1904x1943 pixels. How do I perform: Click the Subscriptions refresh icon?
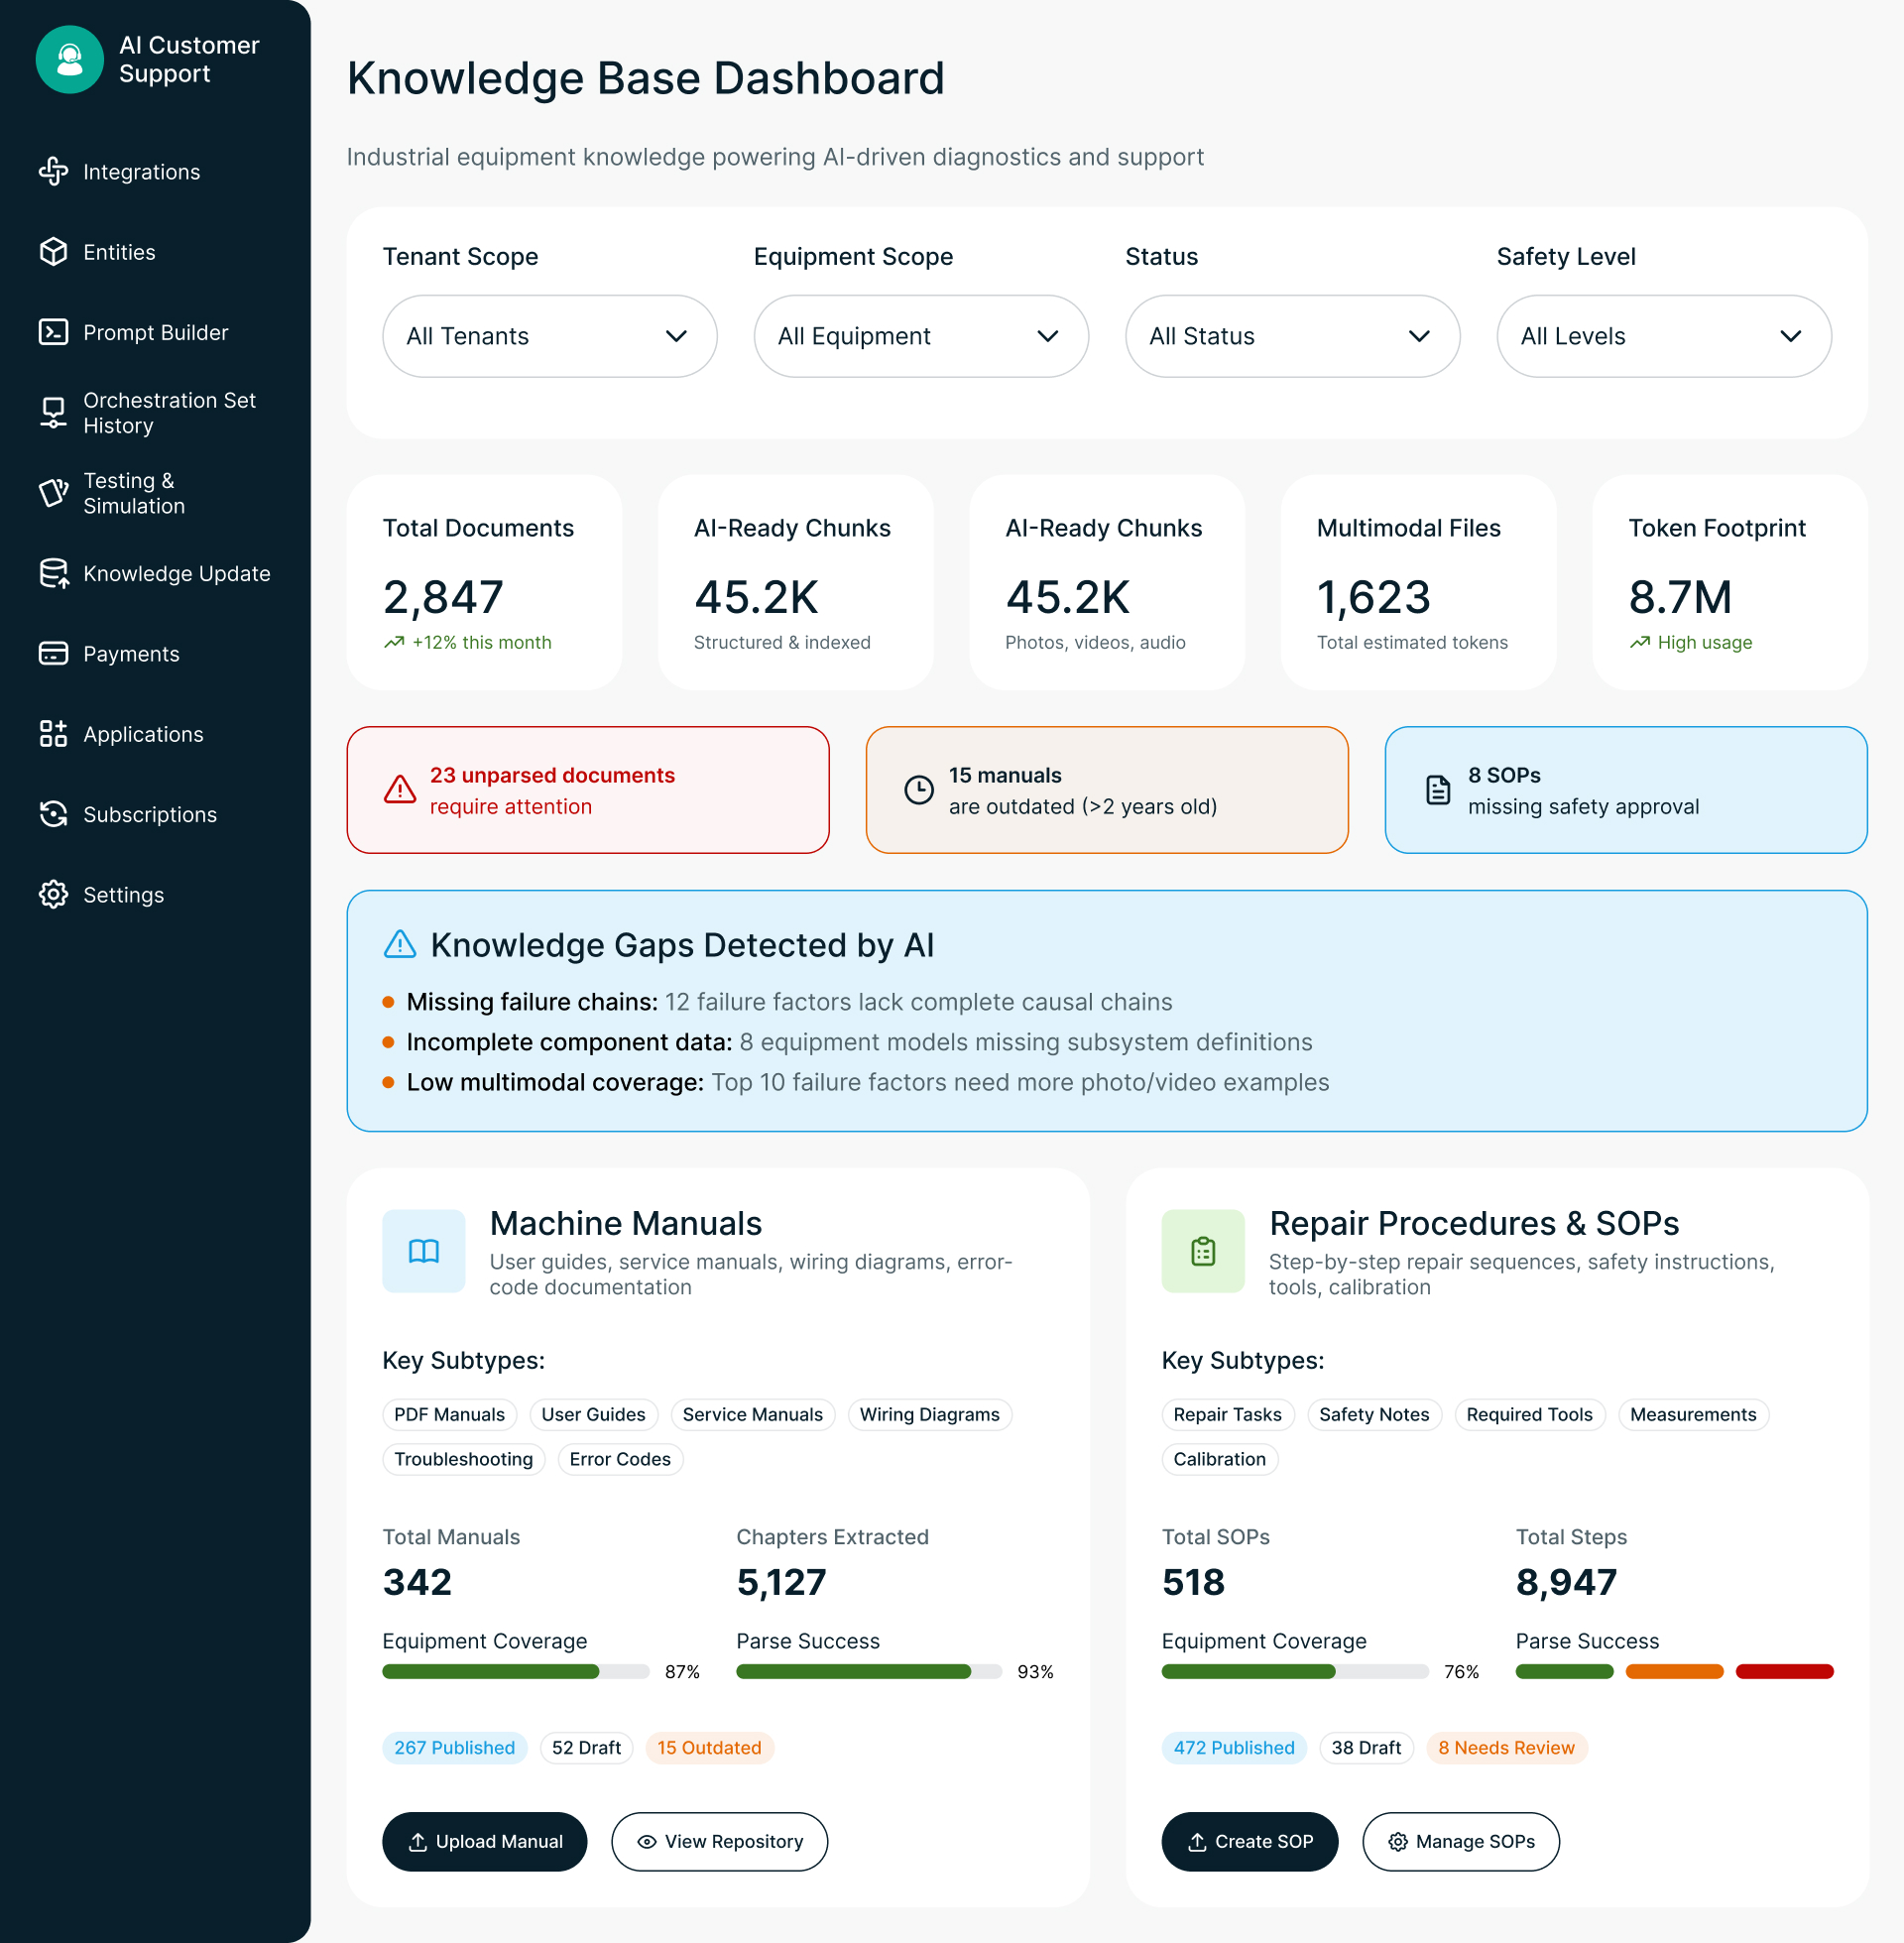pyautogui.click(x=53, y=815)
